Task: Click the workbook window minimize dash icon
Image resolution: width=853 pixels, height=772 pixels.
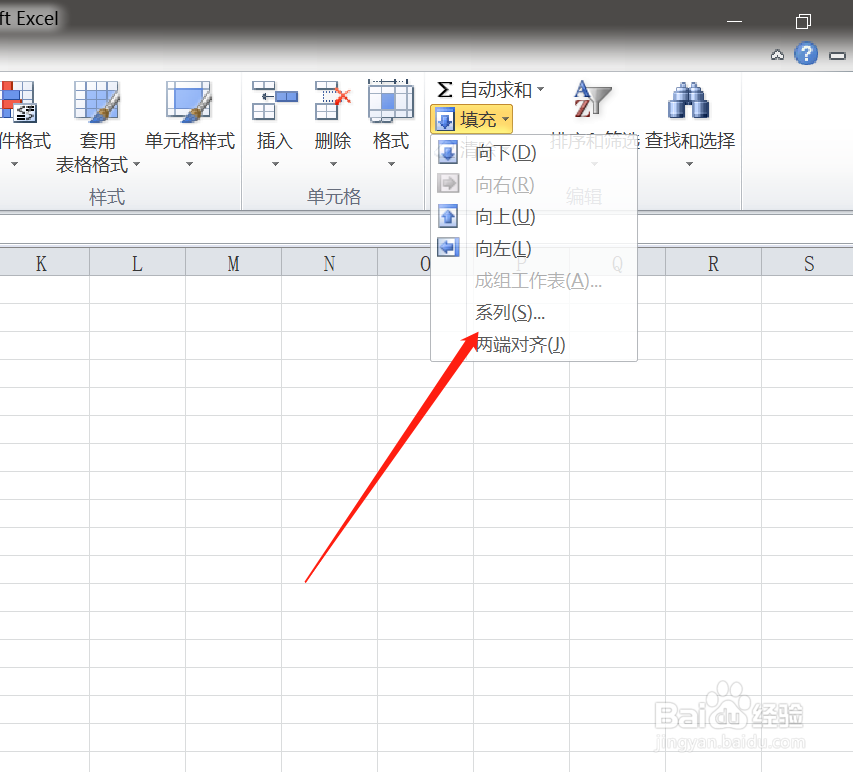Action: point(837,55)
